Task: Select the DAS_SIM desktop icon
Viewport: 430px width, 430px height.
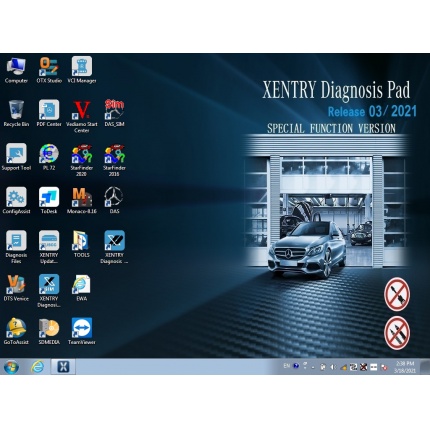Action: click(114, 113)
